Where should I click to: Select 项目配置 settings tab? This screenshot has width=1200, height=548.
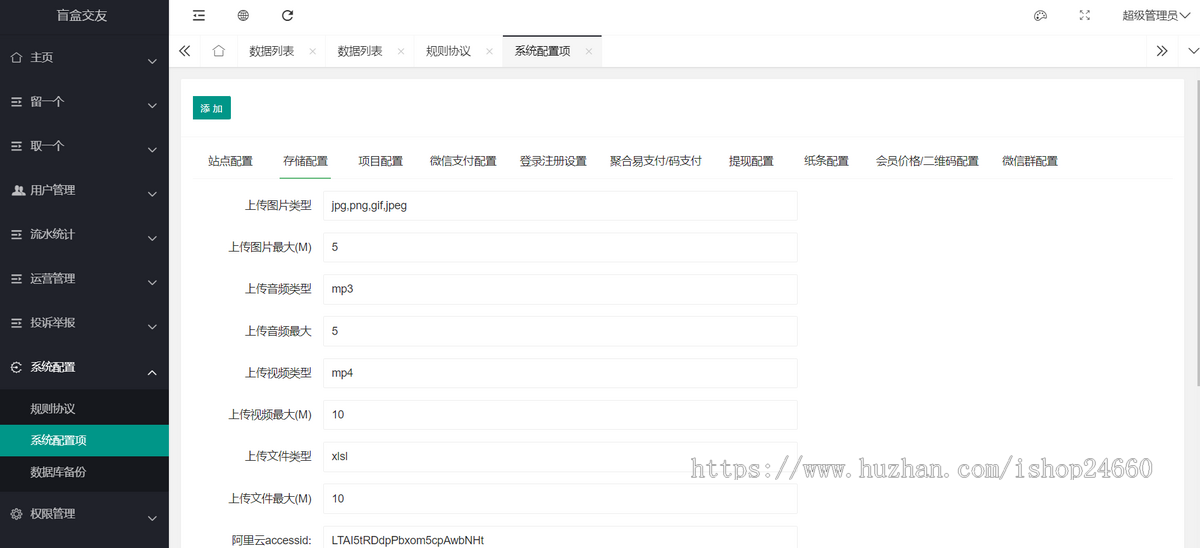click(380, 161)
